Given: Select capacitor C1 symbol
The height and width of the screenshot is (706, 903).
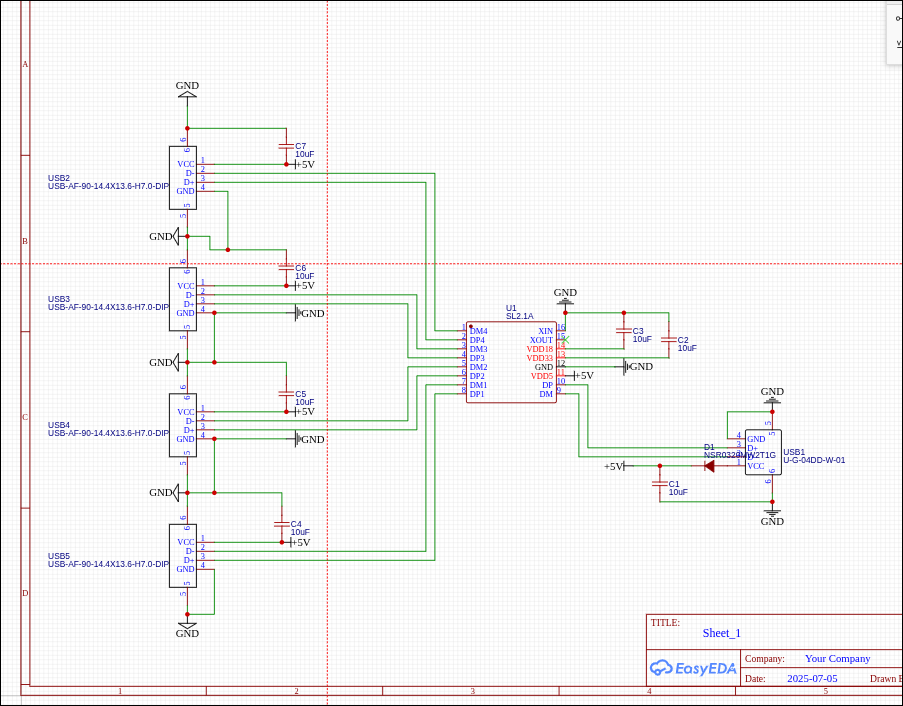Looking at the screenshot, I should click(x=659, y=484).
